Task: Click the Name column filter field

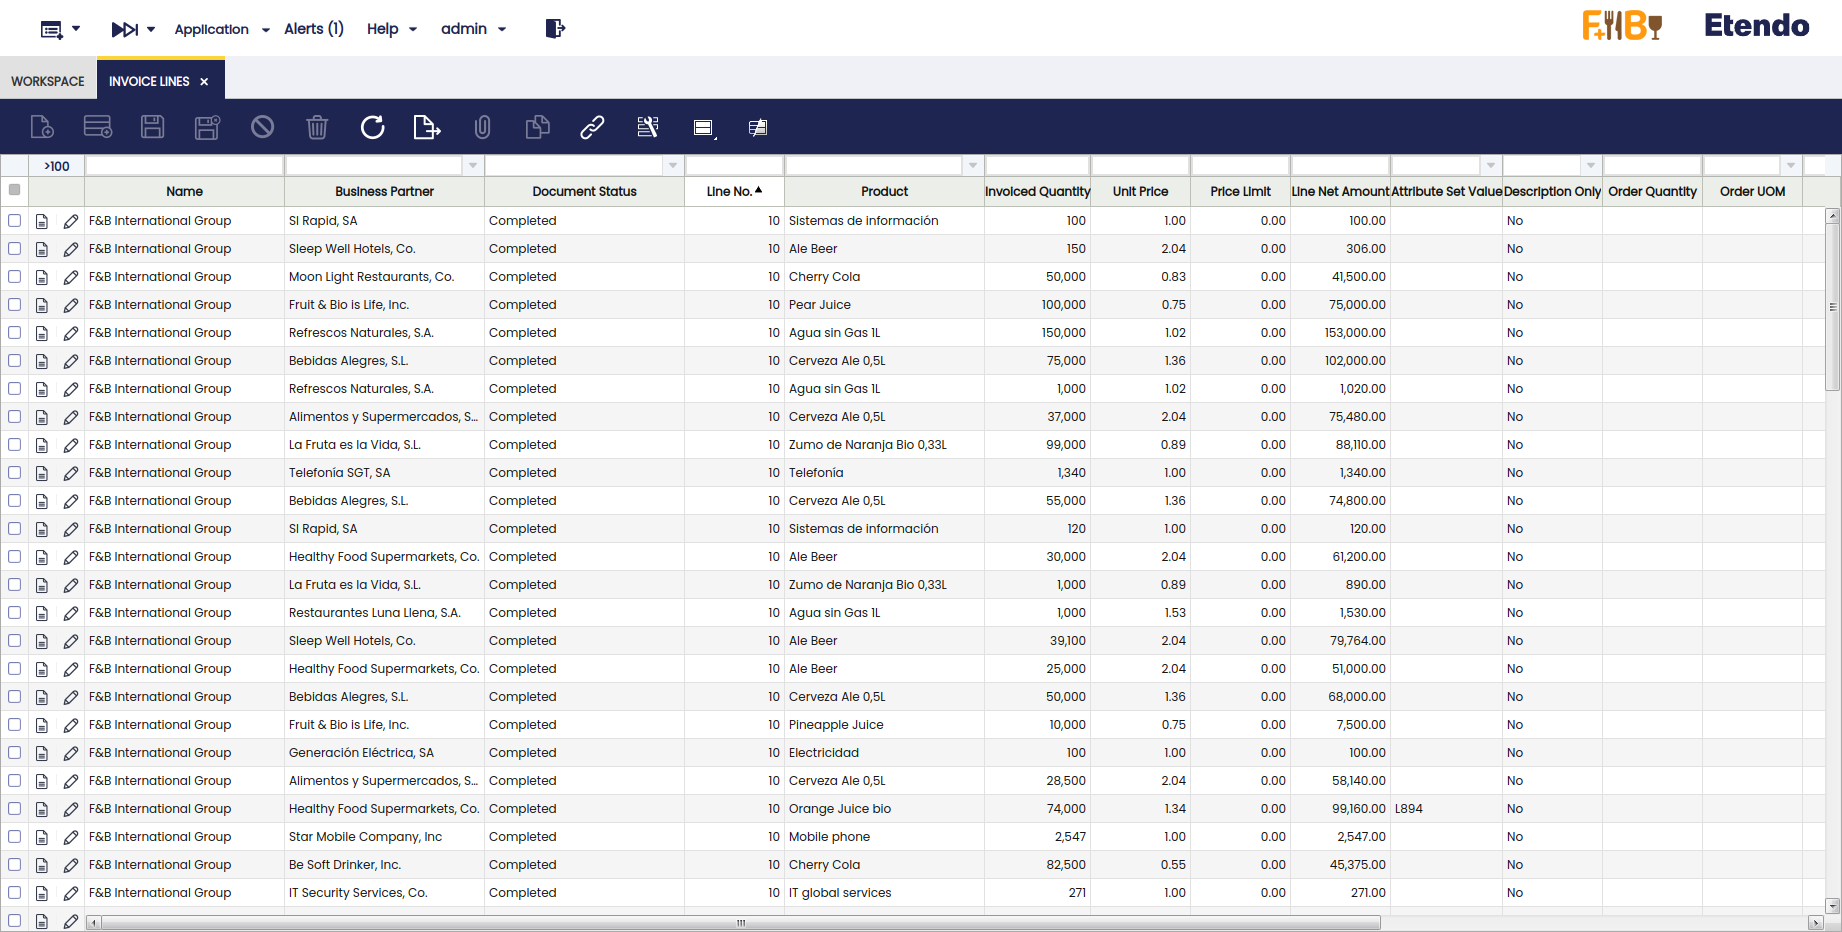Action: tap(184, 166)
